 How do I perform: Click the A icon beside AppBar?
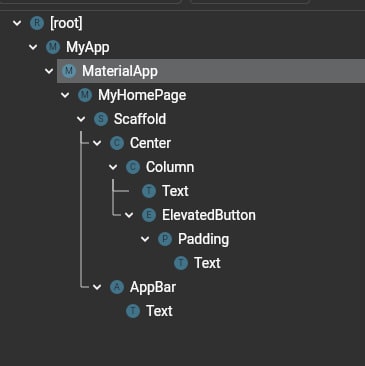pyautogui.click(x=117, y=287)
